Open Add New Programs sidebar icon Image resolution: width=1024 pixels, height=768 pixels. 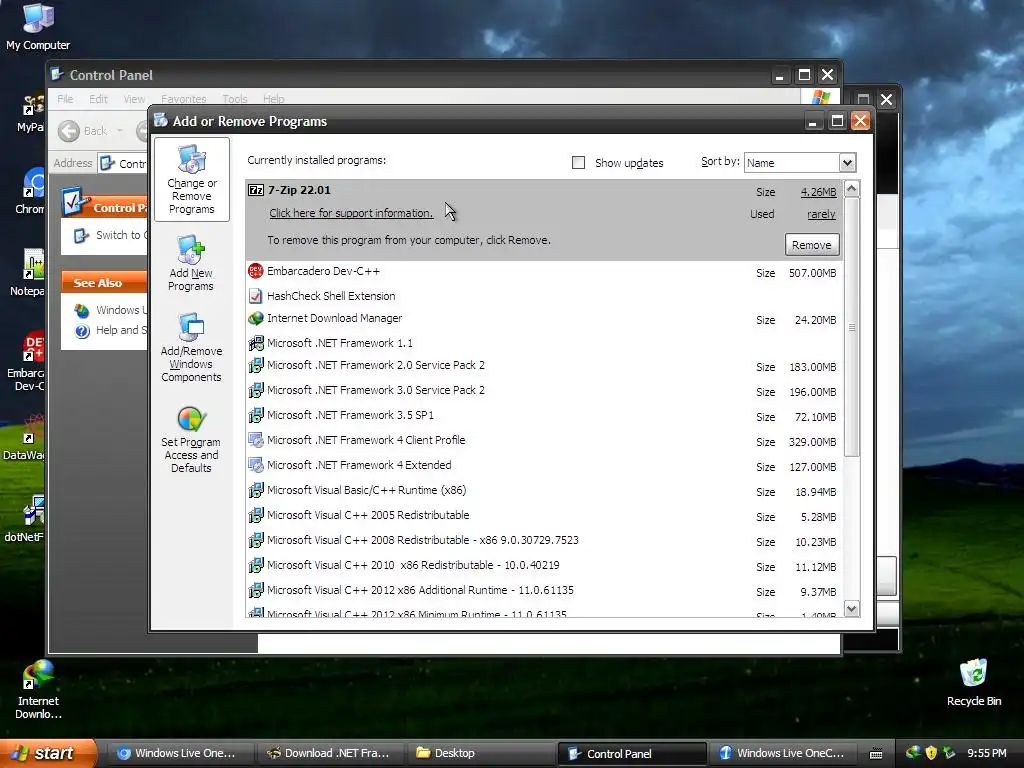[191, 263]
